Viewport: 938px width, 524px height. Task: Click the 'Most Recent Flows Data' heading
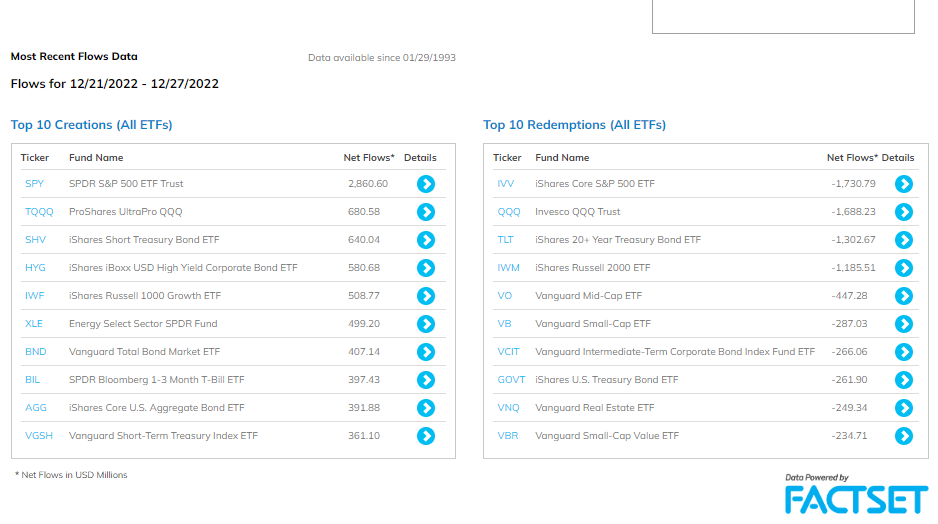(x=74, y=56)
